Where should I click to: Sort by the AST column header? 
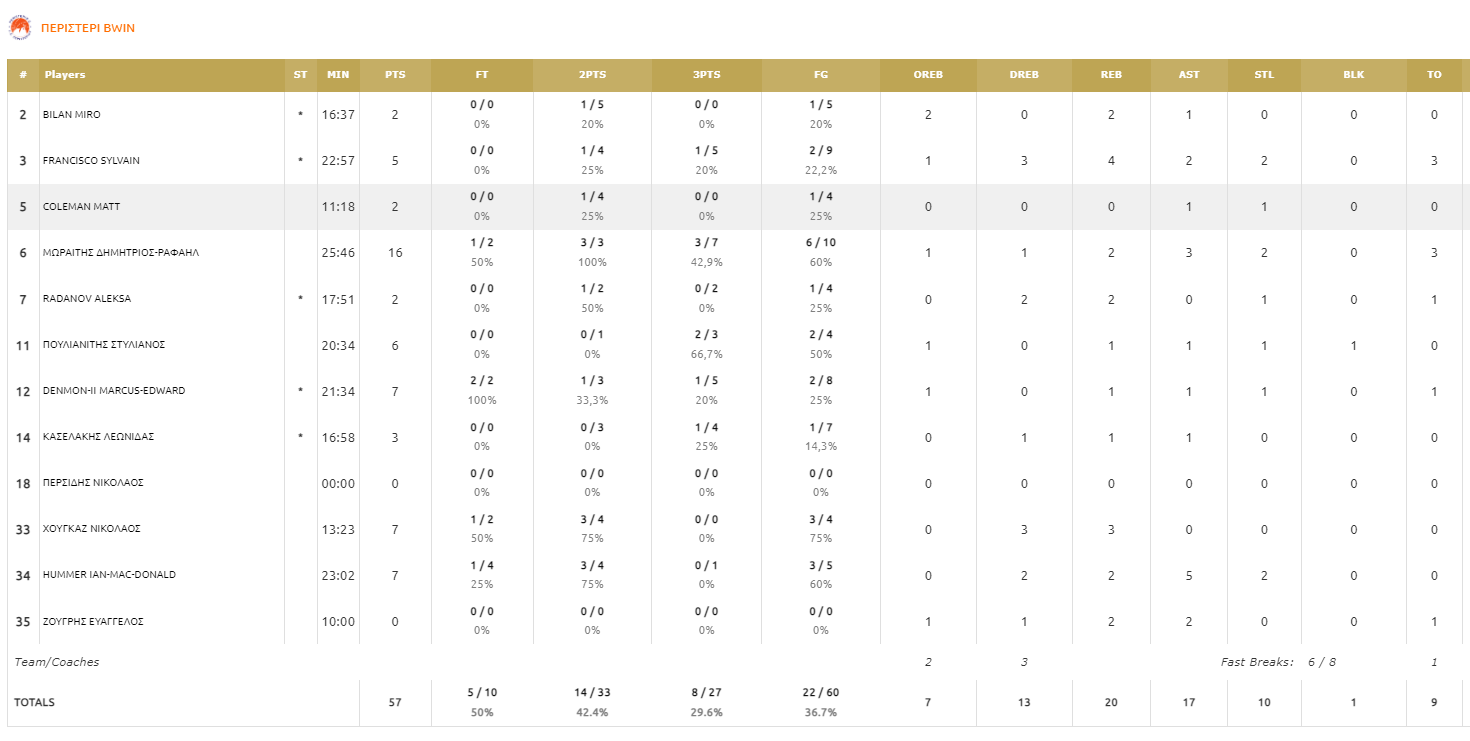tap(1189, 75)
